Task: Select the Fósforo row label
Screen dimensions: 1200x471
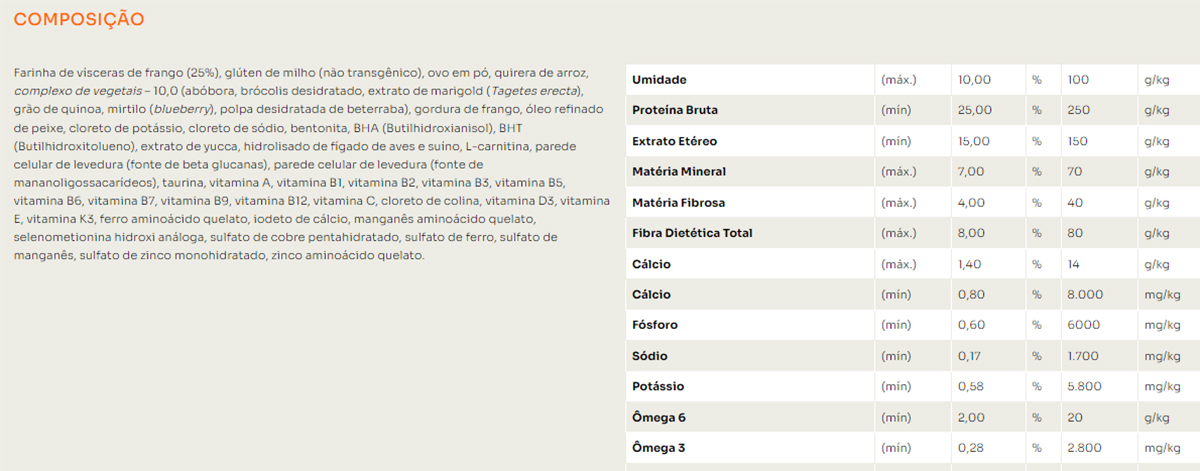Action: click(x=655, y=325)
